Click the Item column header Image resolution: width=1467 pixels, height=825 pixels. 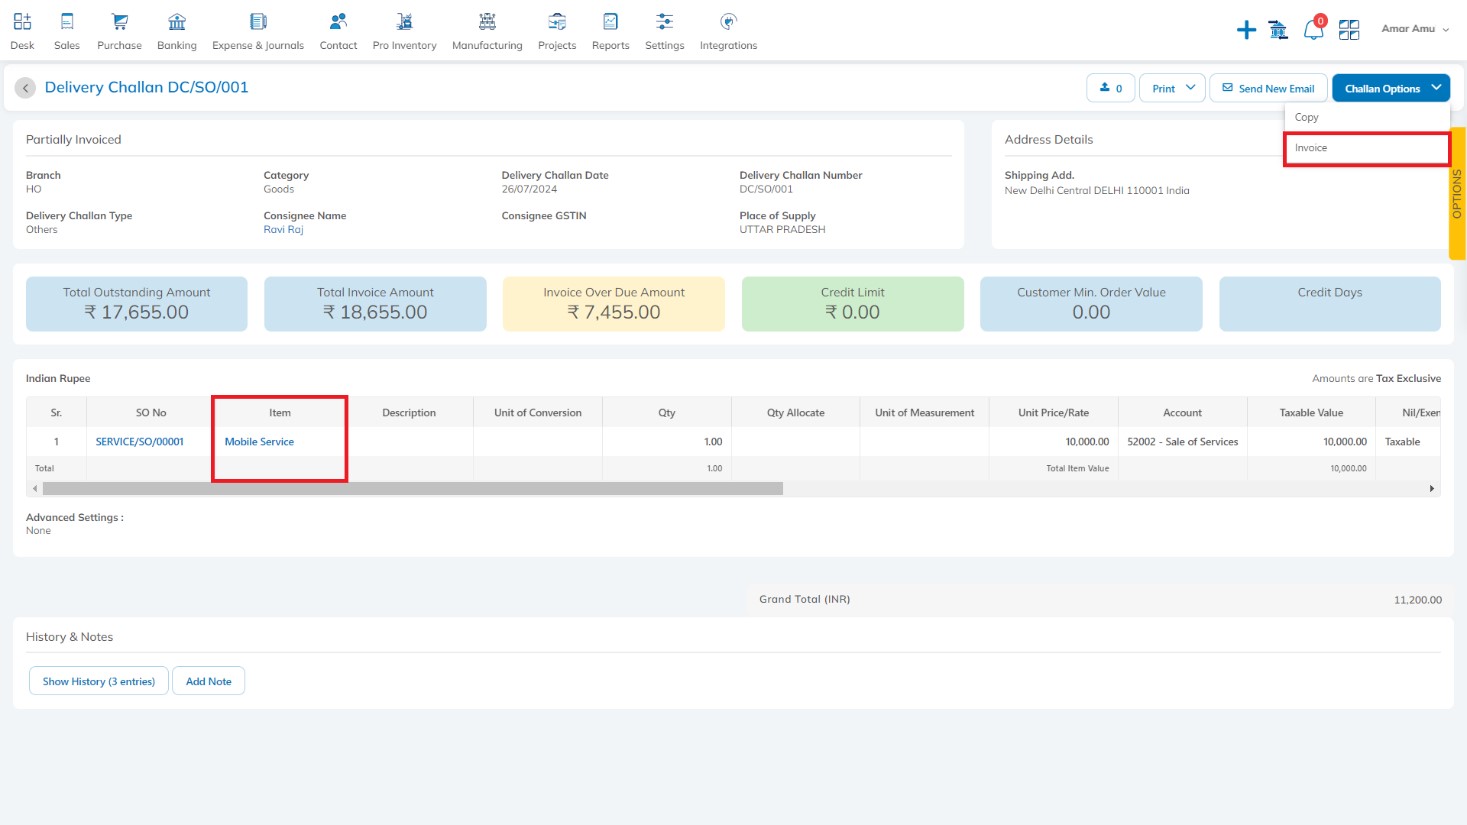pyautogui.click(x=280, y=413)
